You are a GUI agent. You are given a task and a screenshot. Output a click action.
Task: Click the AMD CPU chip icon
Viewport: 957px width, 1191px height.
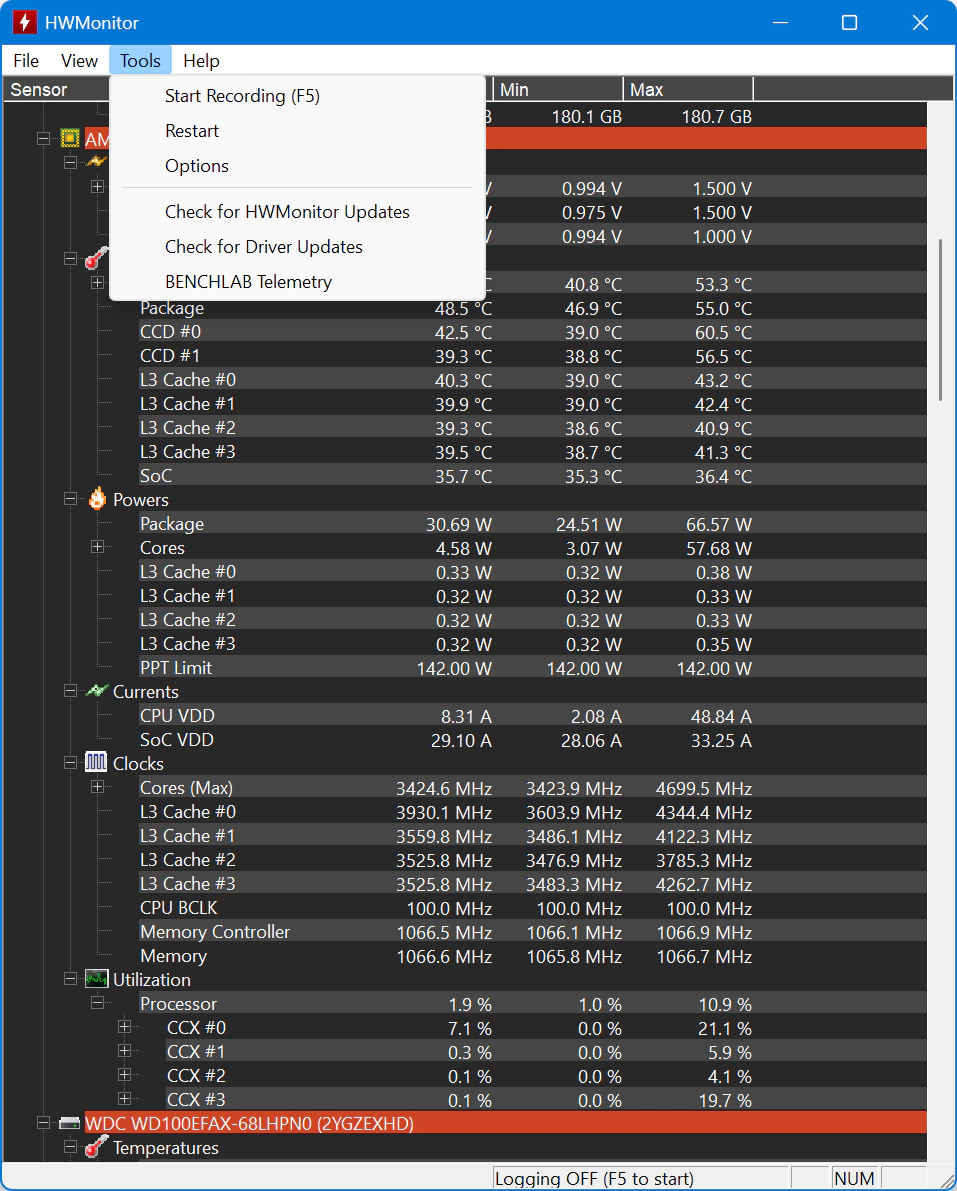[70, 138]
